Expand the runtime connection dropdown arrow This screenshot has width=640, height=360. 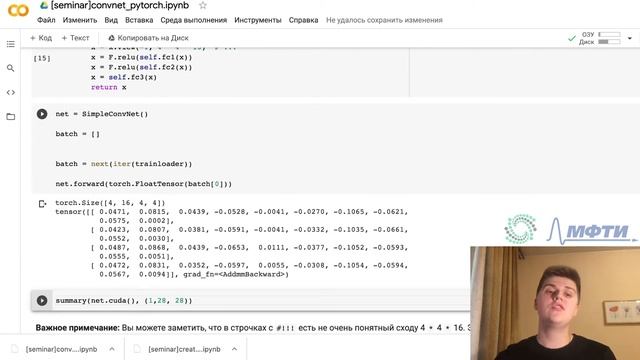(x=630, y=38)
